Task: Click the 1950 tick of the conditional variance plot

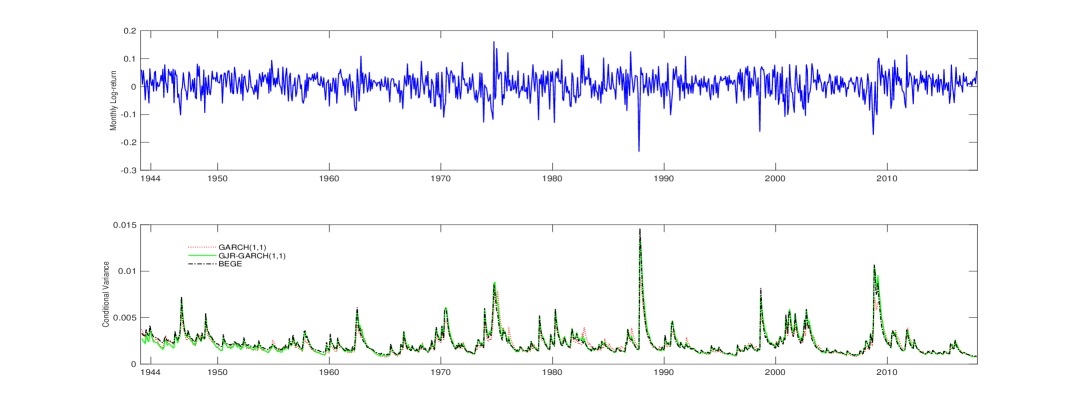Action: click(x=218, y=371)
